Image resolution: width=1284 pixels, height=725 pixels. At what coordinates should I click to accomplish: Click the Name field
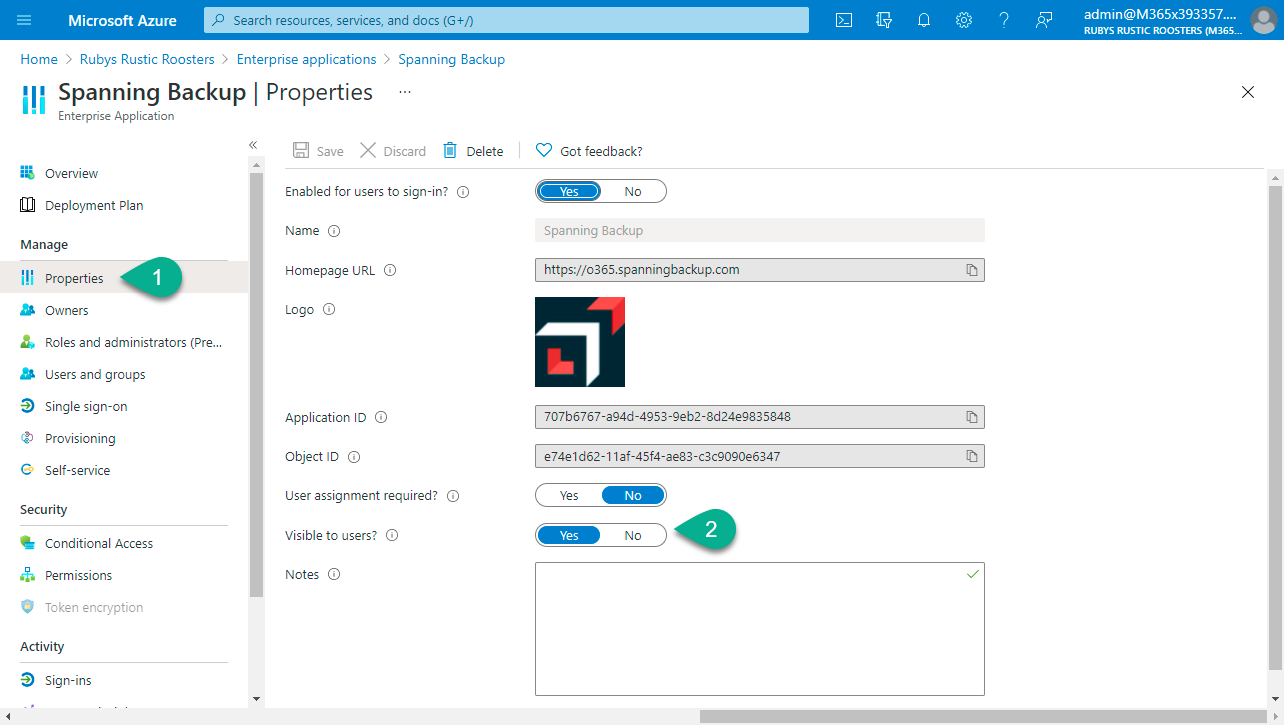coord(760,230)
